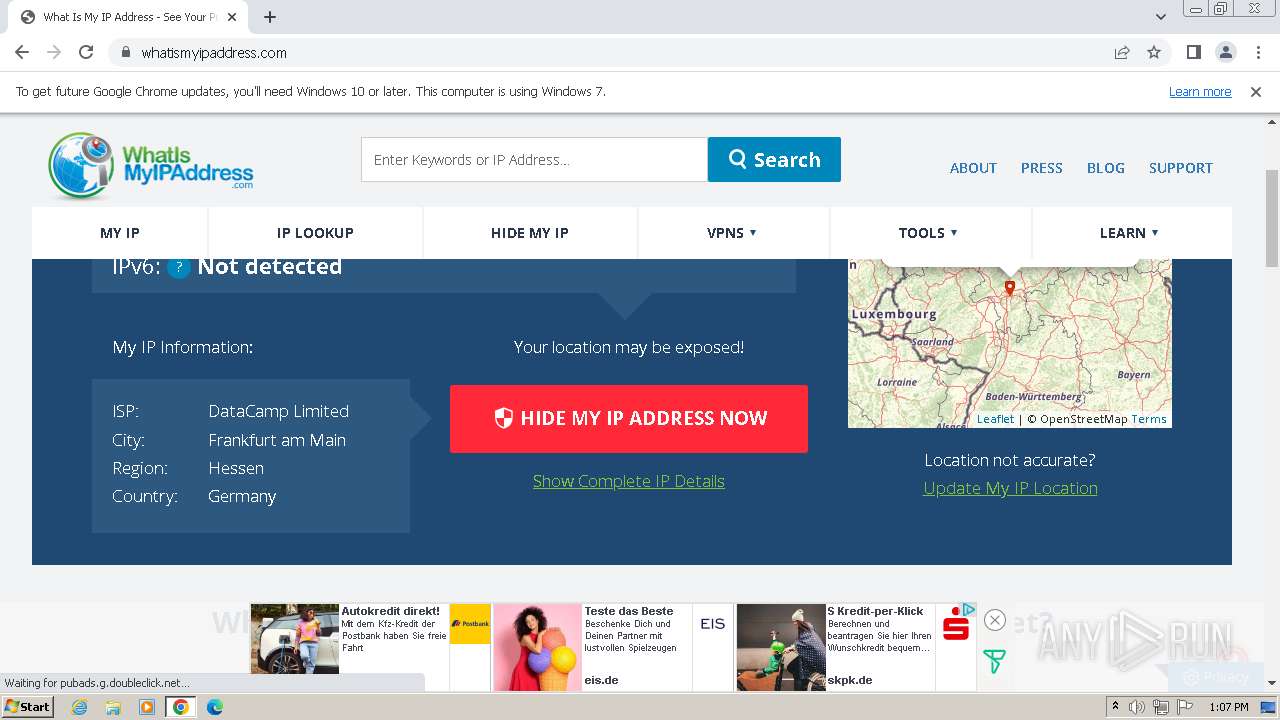Select the MY IP menu item
1280x720 pixels.
point(120,233)
